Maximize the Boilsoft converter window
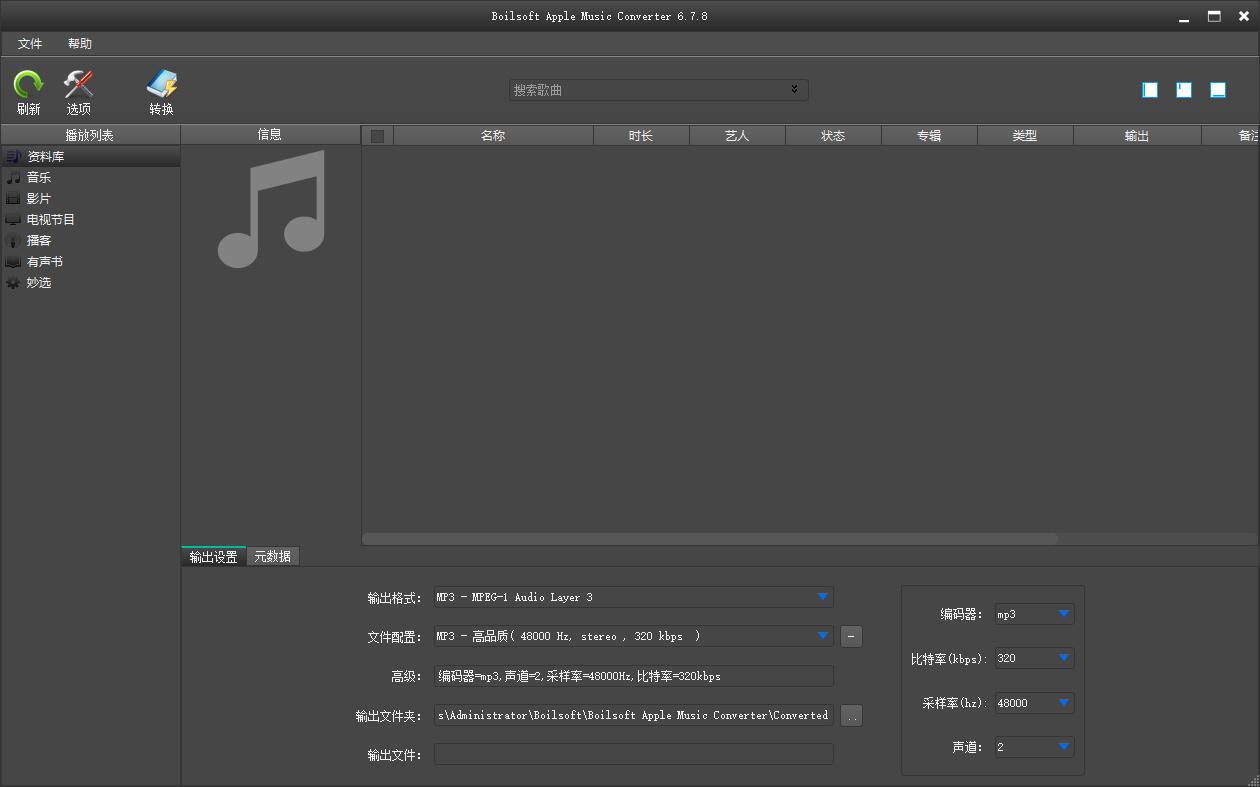This screenshot has width=1260, height=787. (1214, 16)
